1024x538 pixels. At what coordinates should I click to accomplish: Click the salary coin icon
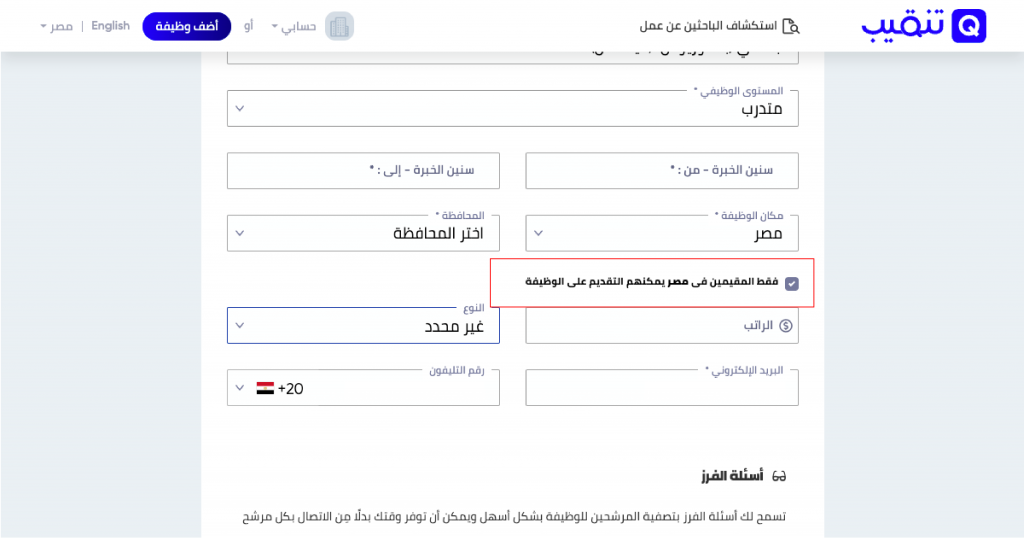pyautogui.click(x=785, y=325)
